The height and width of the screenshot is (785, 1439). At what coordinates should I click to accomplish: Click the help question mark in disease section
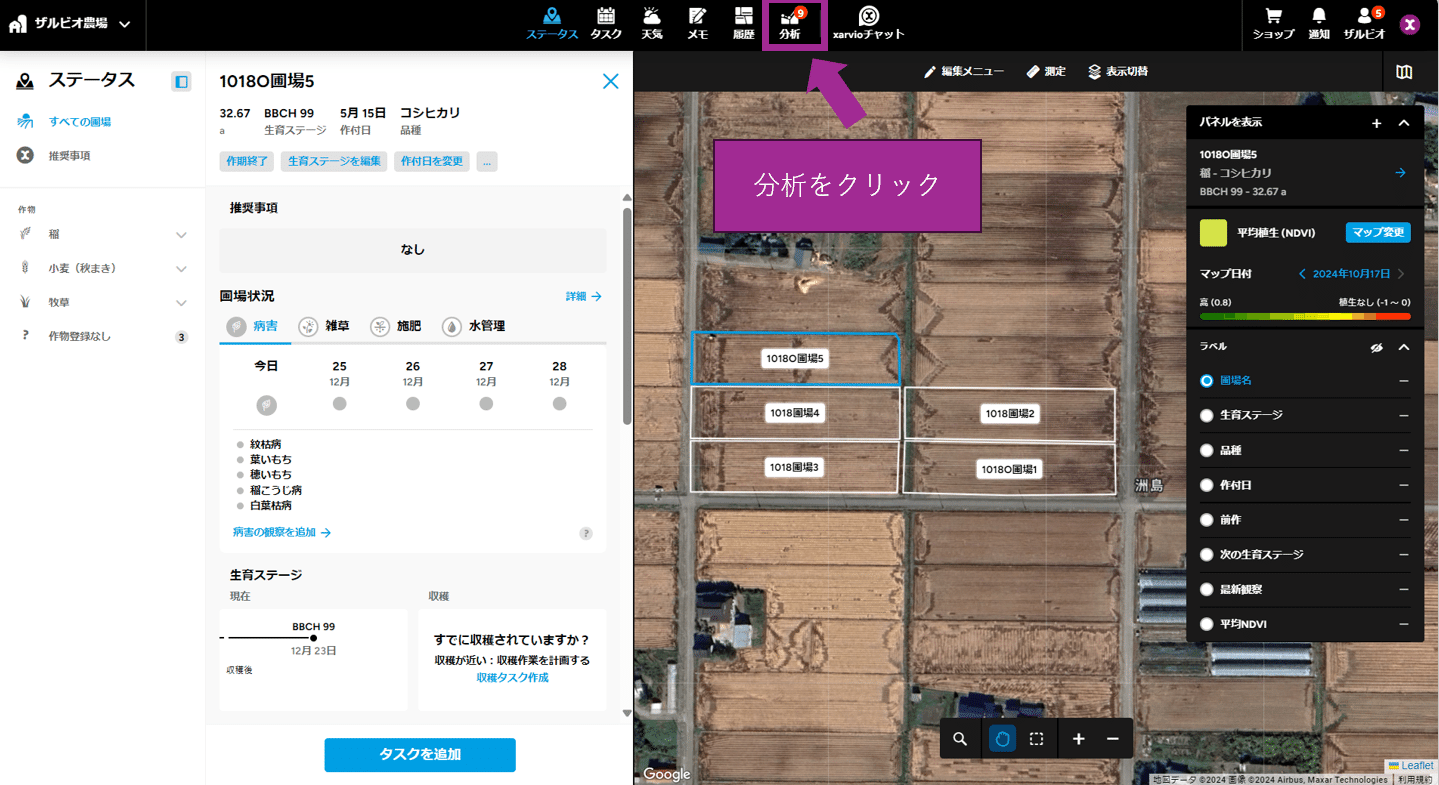coord(586,533)
